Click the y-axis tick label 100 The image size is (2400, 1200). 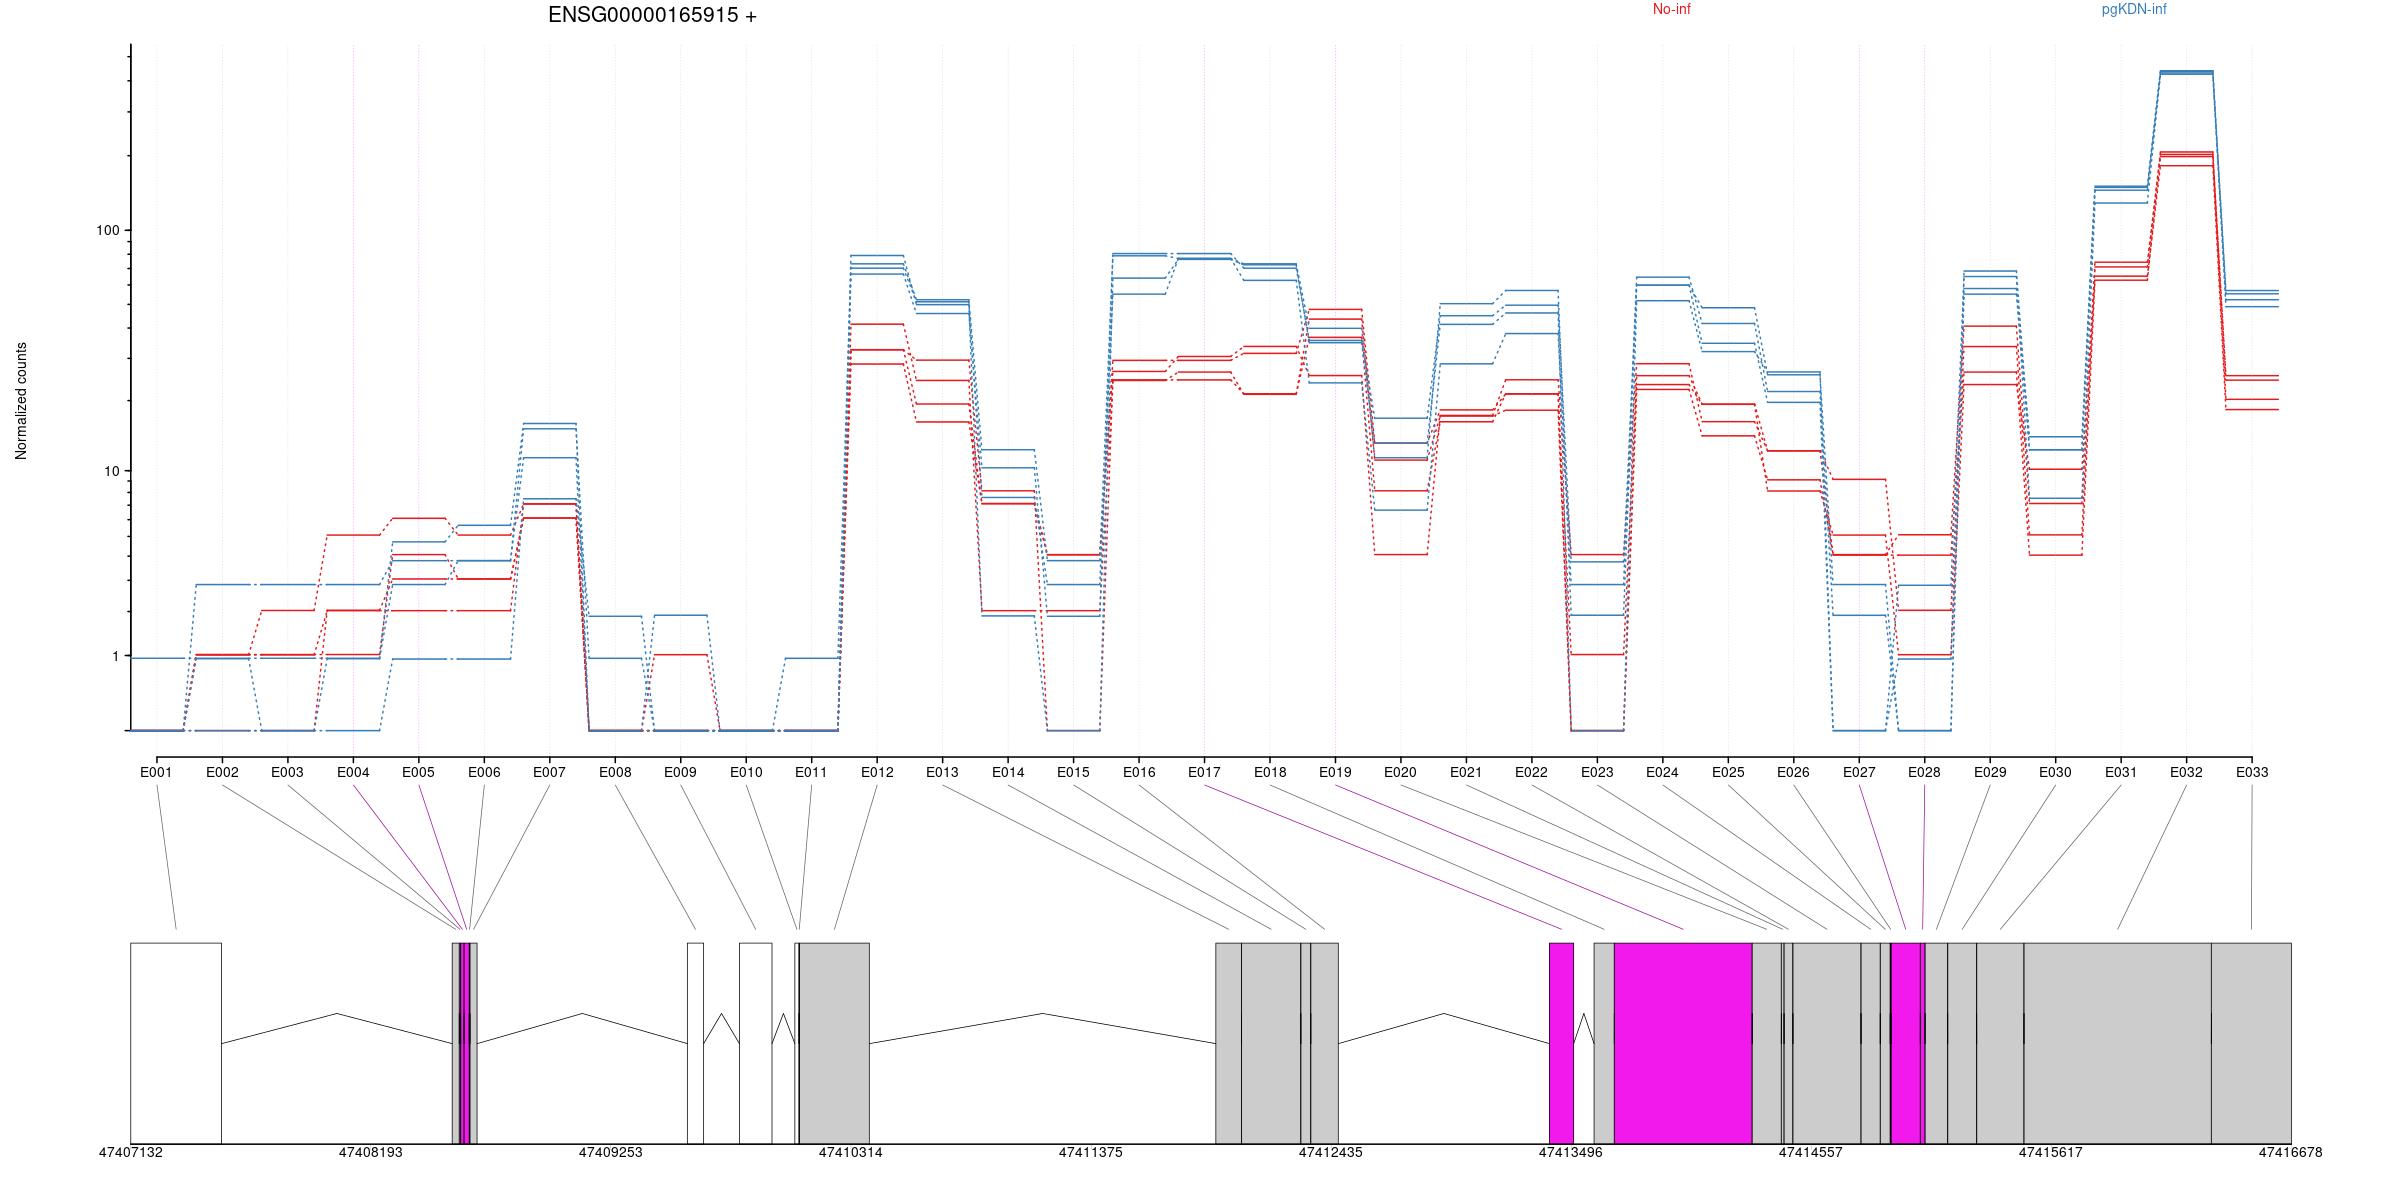[107, 230]
